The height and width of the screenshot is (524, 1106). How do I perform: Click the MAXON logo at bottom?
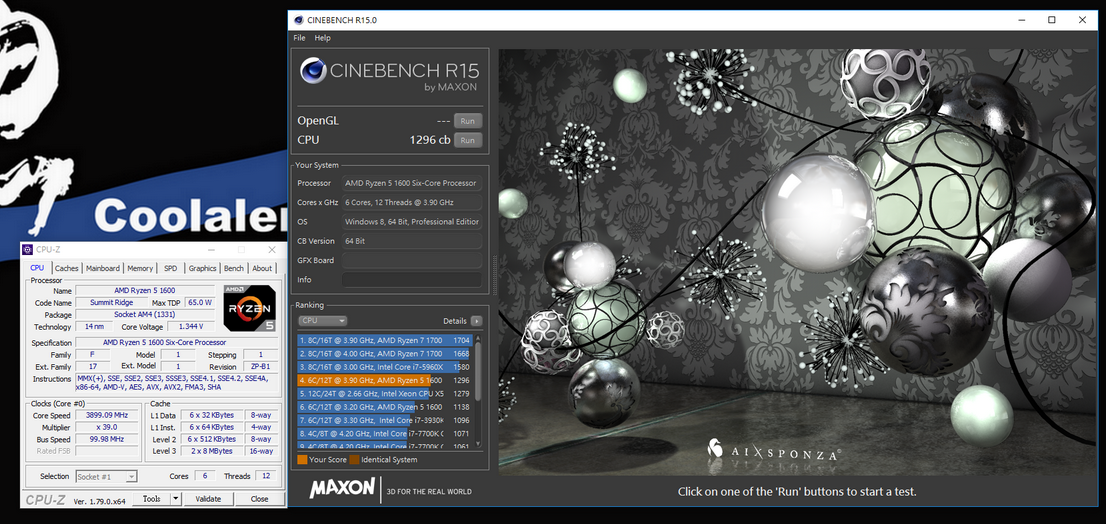click(342, 488)
